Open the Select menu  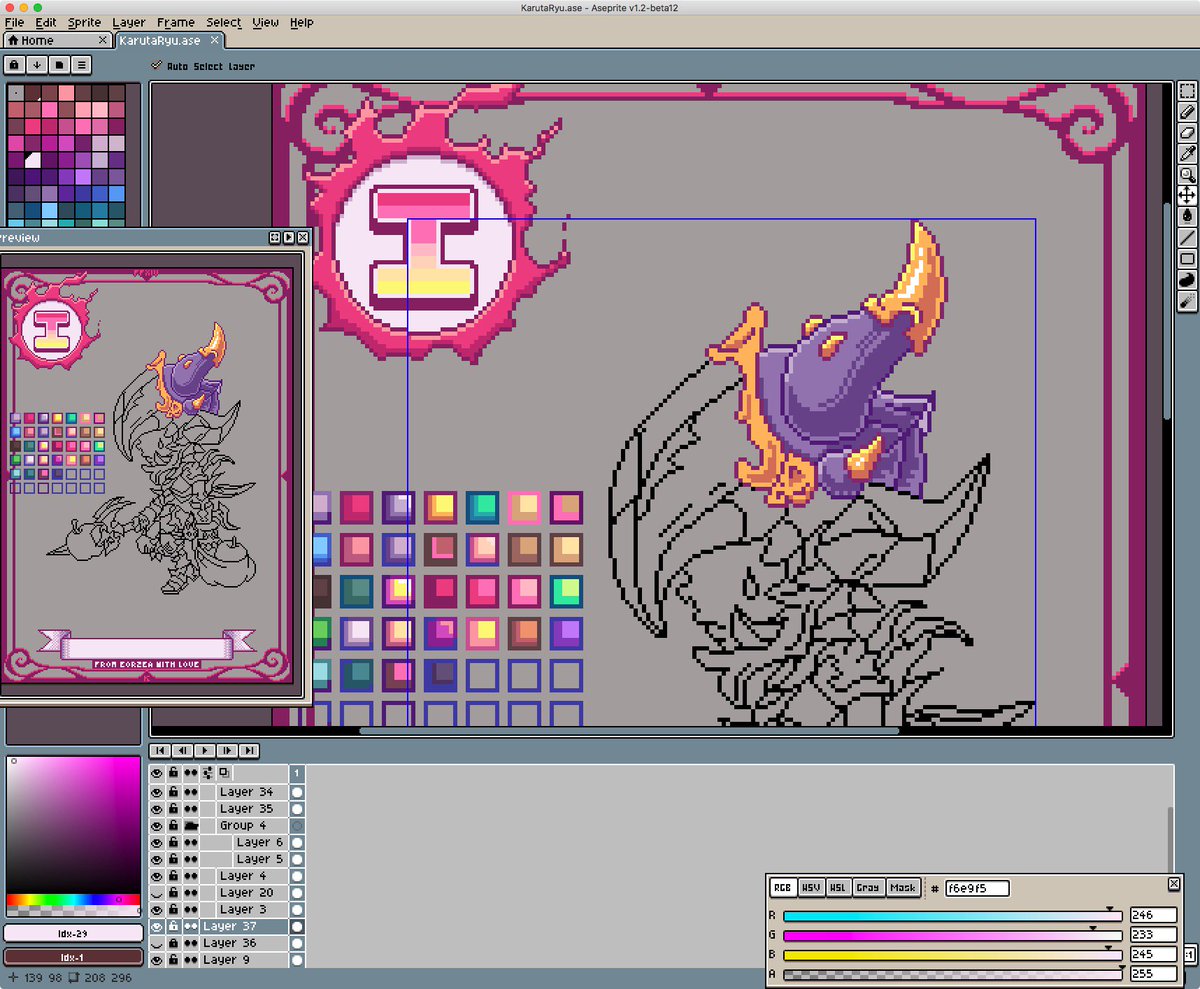[x=224, y=22]
